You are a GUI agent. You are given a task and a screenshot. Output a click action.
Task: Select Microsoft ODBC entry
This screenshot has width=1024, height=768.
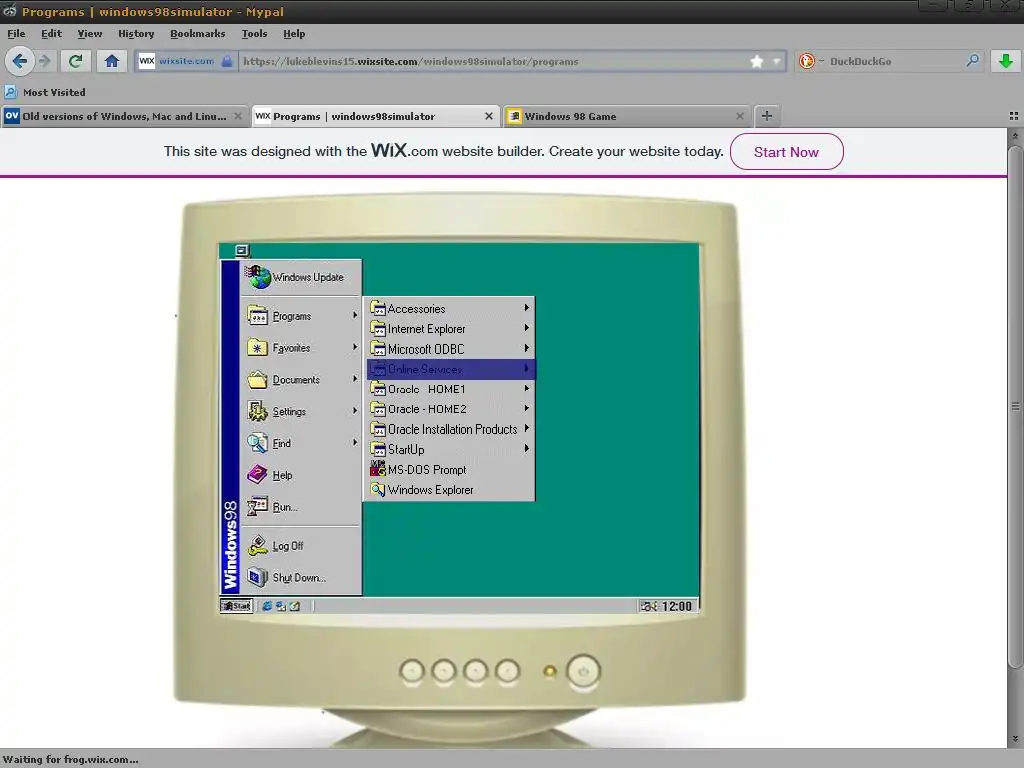click(451, 349)
